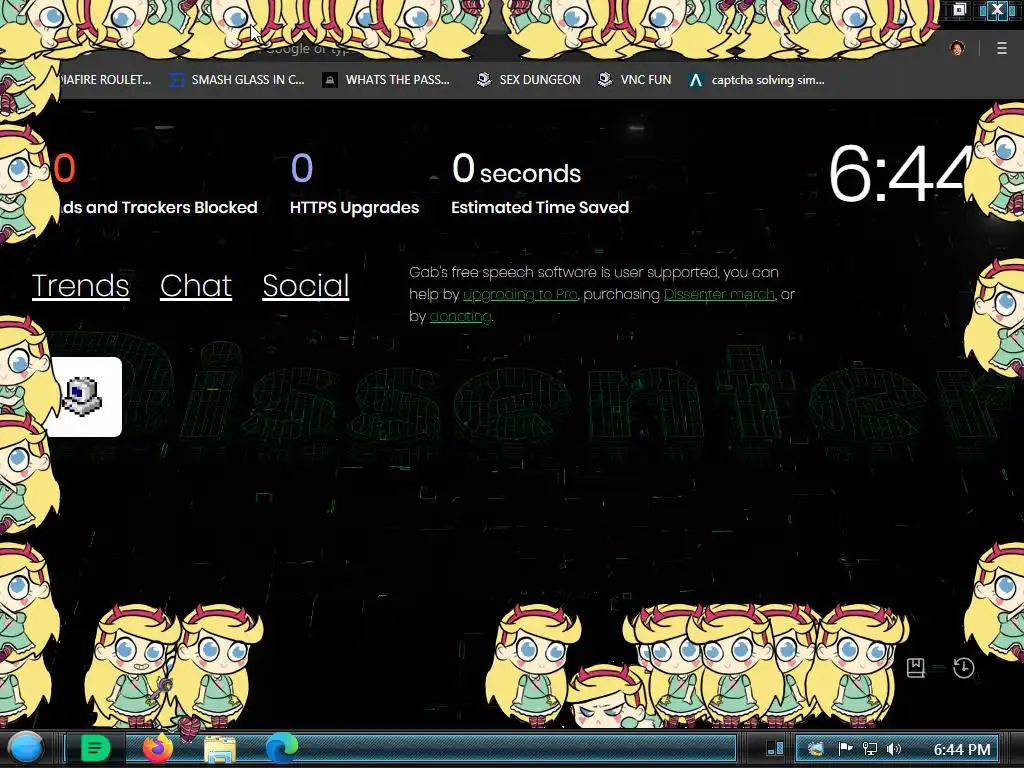Open the Windows Start orb

pos(26,748)
